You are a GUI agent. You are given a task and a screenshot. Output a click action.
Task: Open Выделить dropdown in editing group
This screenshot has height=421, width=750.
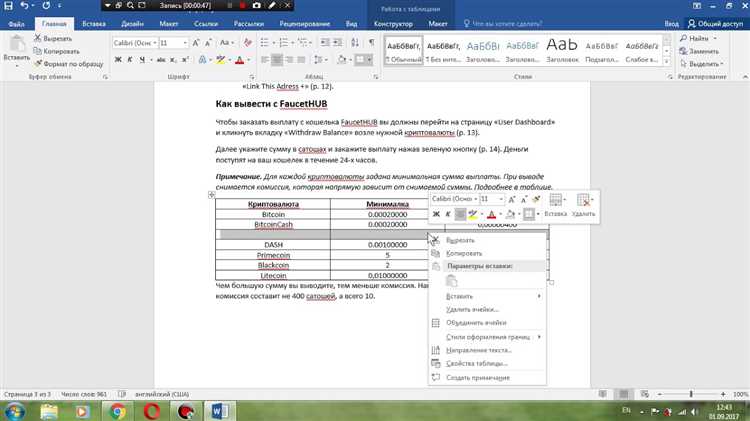[702, 64]
